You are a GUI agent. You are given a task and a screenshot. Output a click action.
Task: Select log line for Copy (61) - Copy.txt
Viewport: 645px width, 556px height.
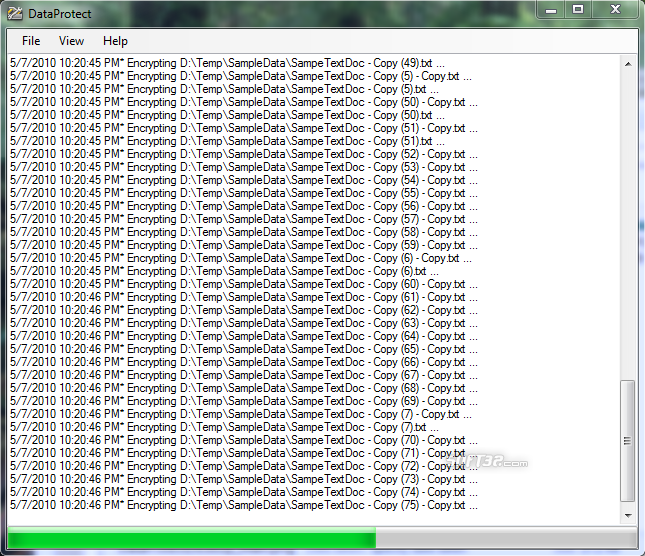tap(244, 297)
